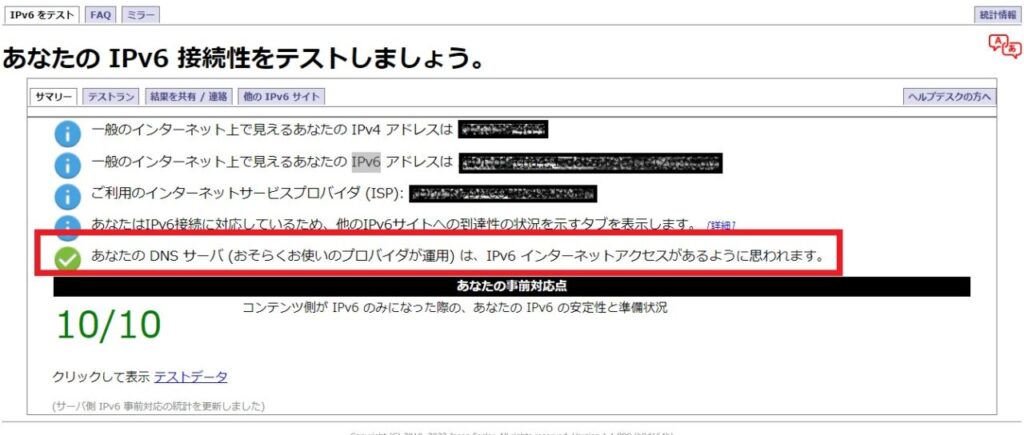Open the ヘルプデスクの方へ tab
Image resolution: width=1024 pixels, height=435 pixels.
tap(949, 97)
